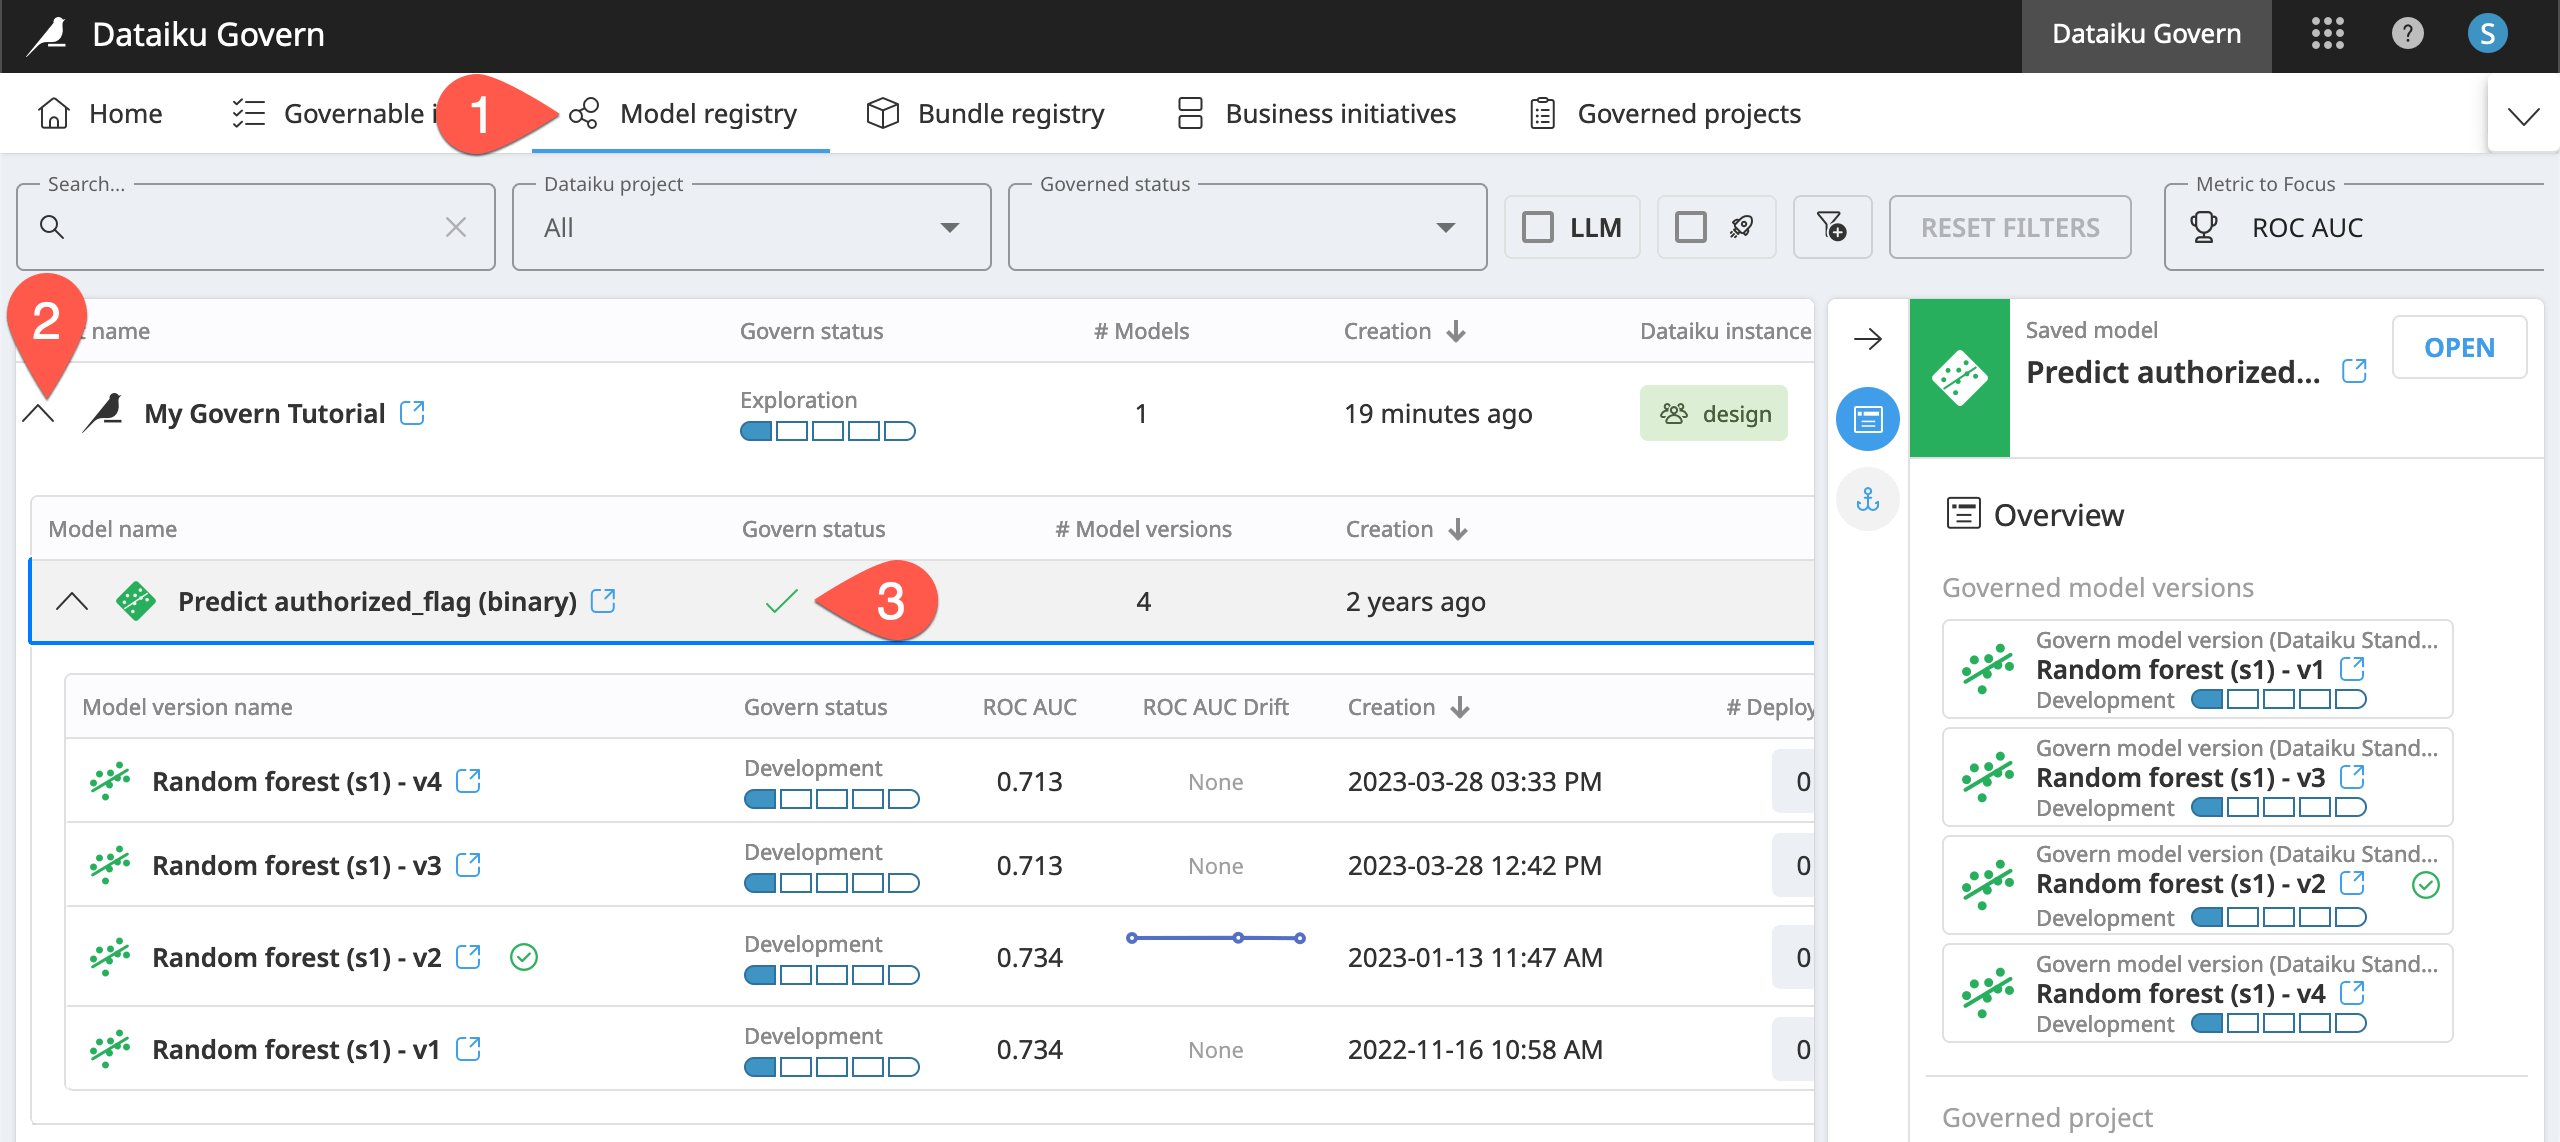The width and height of the screenshot is (2560, 1142).
Task: Open v1 external link in Overview panel
Action: point(2352,667)
